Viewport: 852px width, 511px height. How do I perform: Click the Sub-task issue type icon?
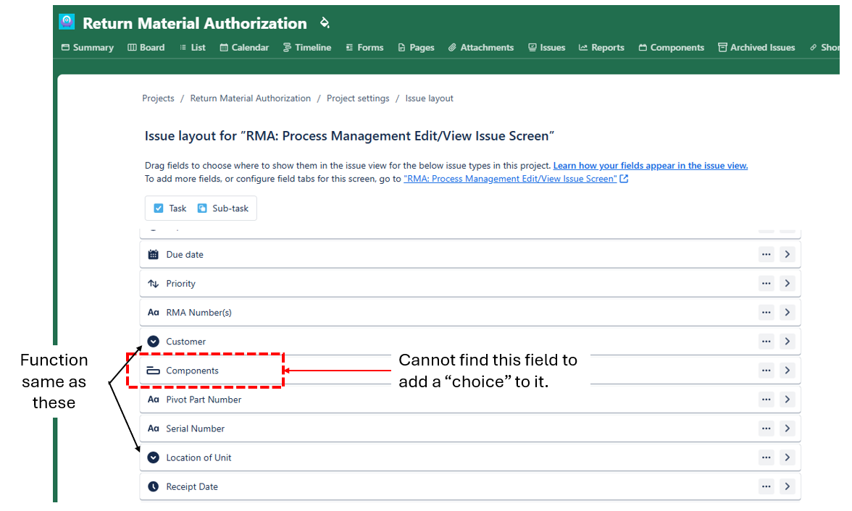(202, 208)
